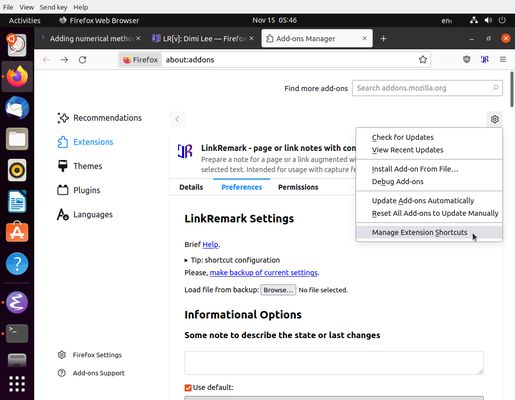This screenshot has height=400, width=515.
Task: Select Update Add-ons Automatically
Action: [x=429, y=201]
